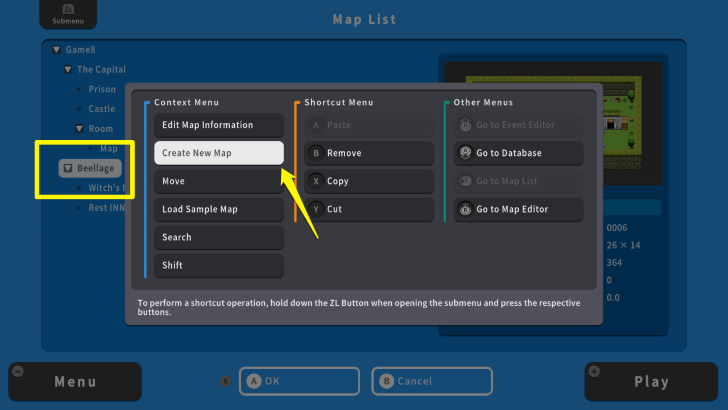The image size is (728, 410).
Task: Open the Menu button
Action: (x=75, y=382)
